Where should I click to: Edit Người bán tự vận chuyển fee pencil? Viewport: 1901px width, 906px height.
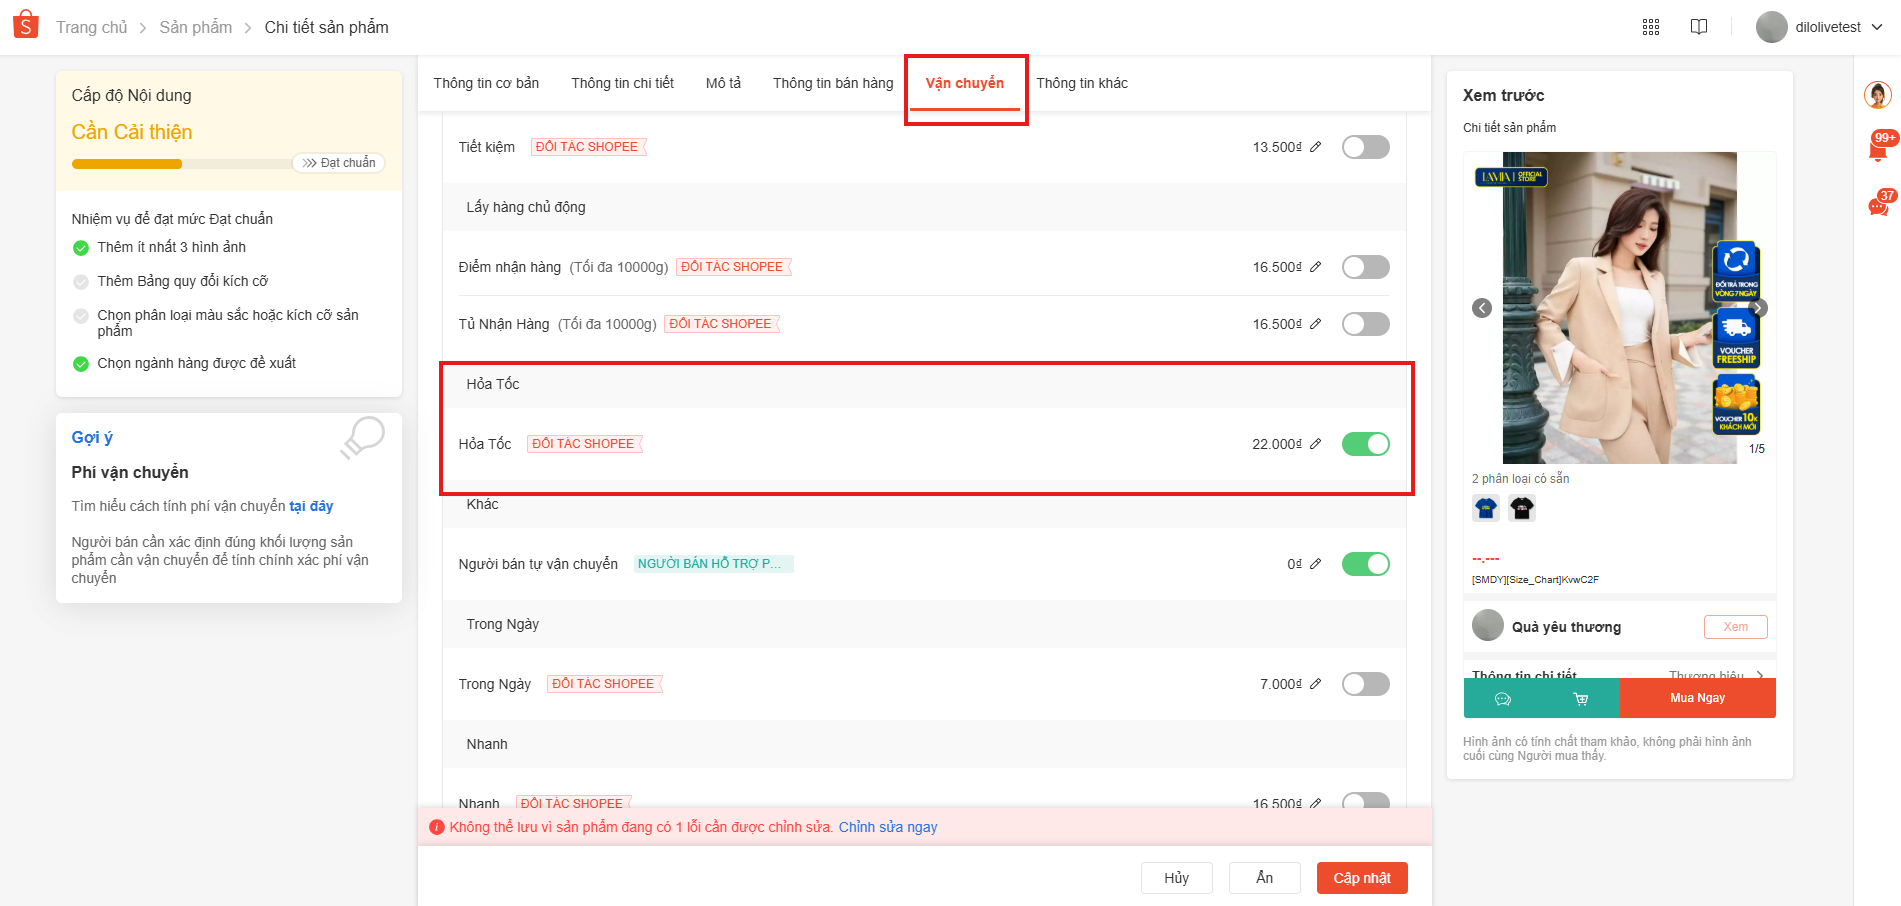[x=1316, y=564]
